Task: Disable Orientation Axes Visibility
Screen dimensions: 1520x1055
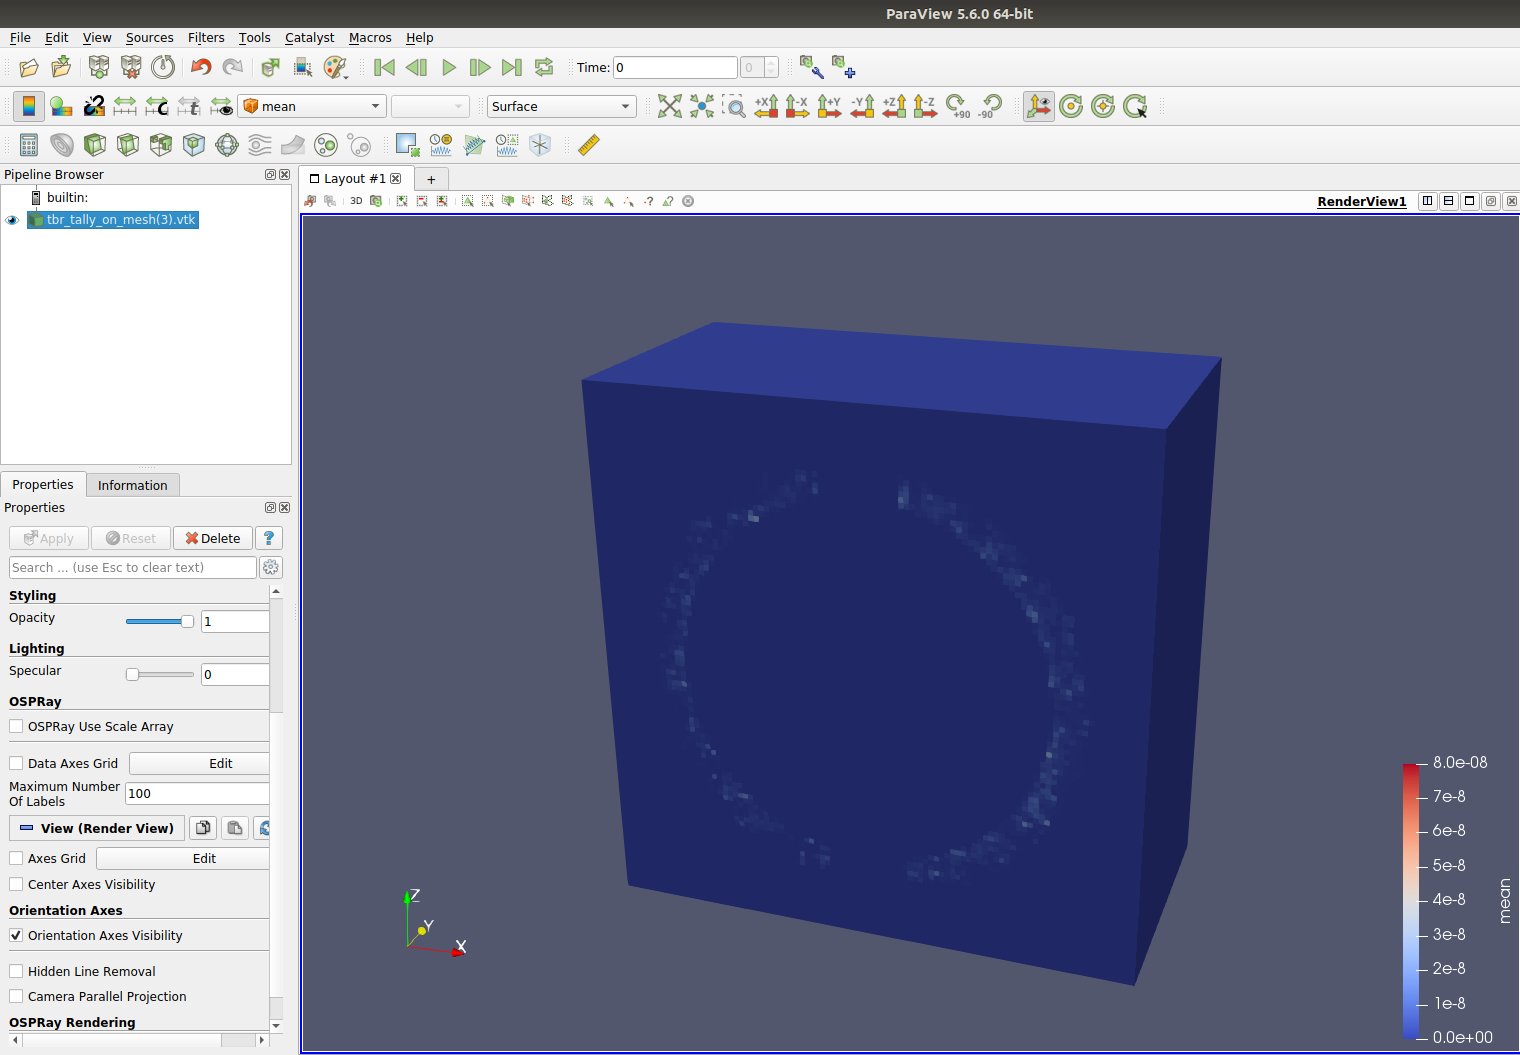Action: pos(16,935)
